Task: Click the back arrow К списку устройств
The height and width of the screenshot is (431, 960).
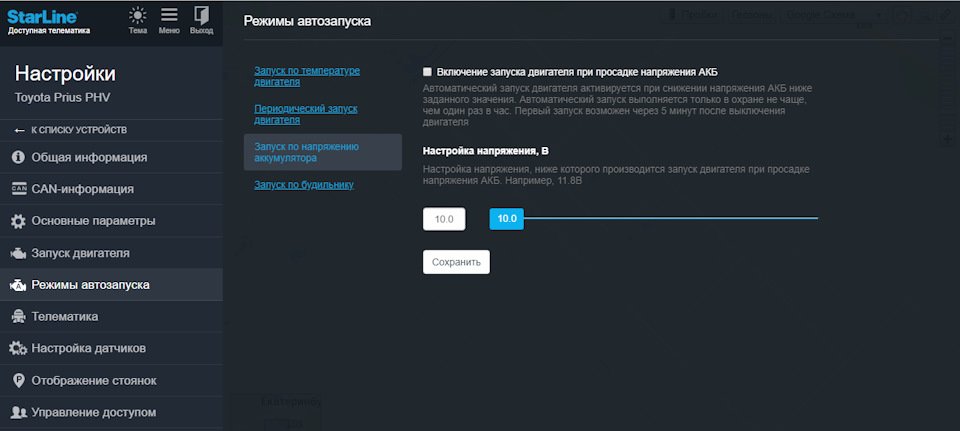Action: 20,131
